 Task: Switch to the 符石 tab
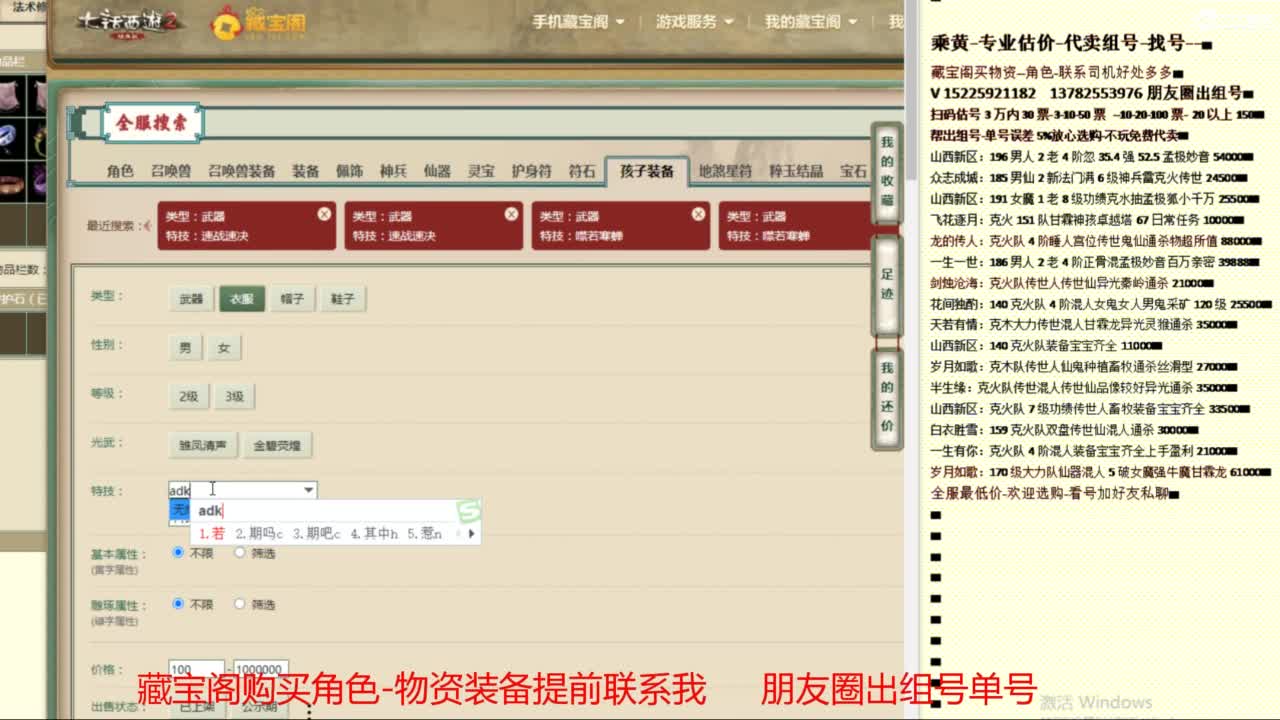[582, 171]
